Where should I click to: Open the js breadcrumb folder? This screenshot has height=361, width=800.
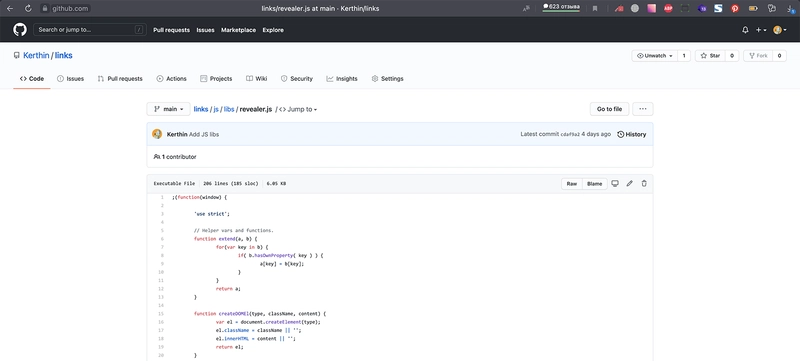pyautogui.click(x=216, y=109)
